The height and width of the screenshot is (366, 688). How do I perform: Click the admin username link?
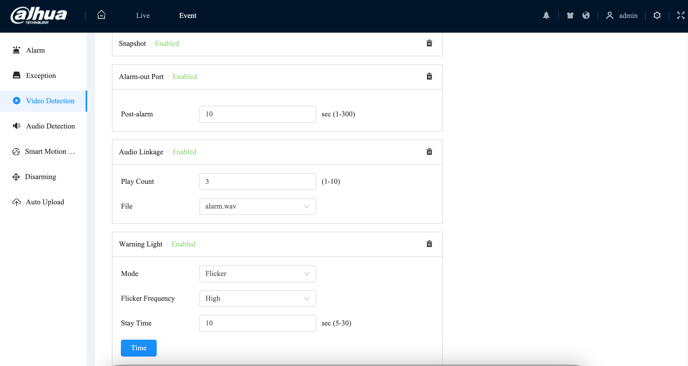[x=628, y=15]
